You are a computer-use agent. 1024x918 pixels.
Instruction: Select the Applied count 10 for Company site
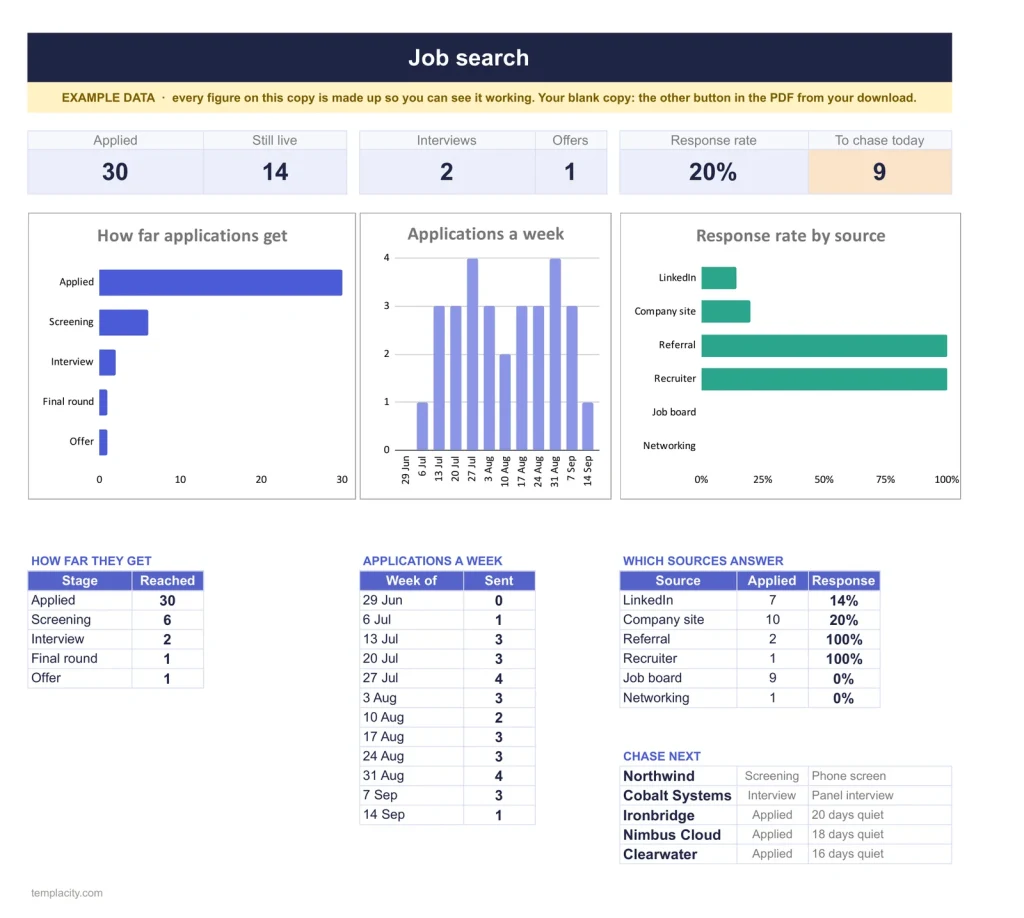[x=773, y=620]
